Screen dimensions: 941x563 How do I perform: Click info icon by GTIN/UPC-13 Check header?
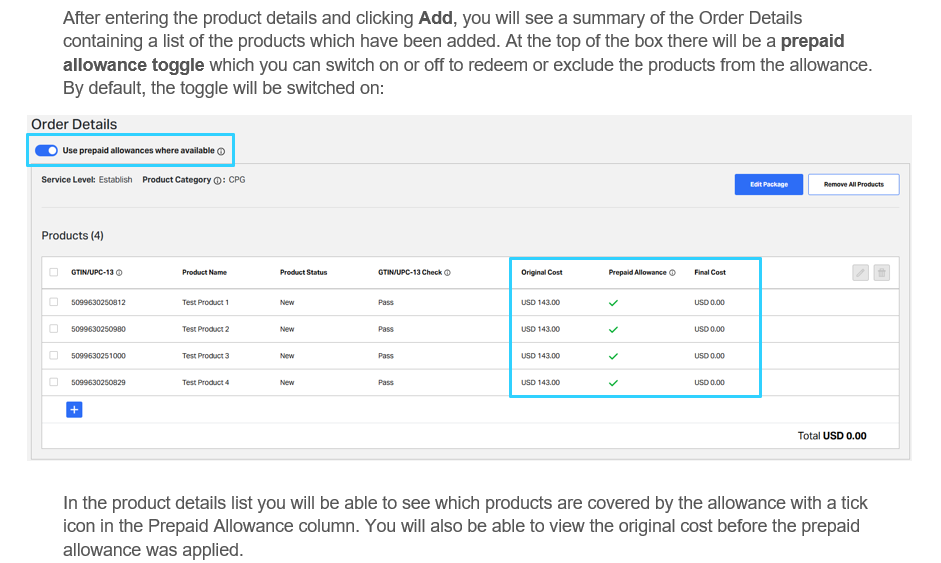pyautogui.click(x=447, y=273)
